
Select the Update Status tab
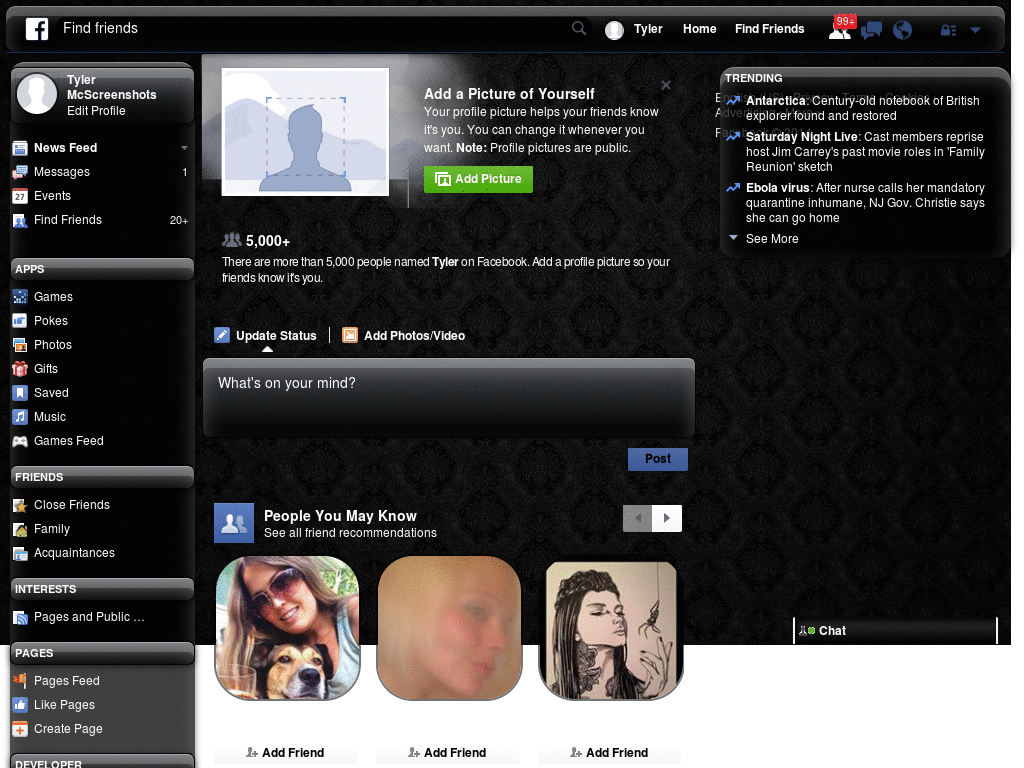[x=265, y=336]
